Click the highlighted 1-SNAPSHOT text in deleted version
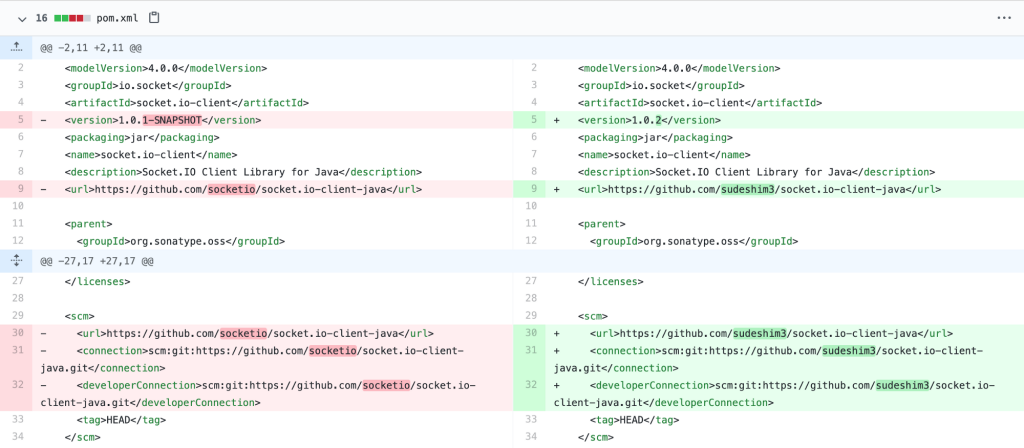1024x448 pixels. pos(172,120)
